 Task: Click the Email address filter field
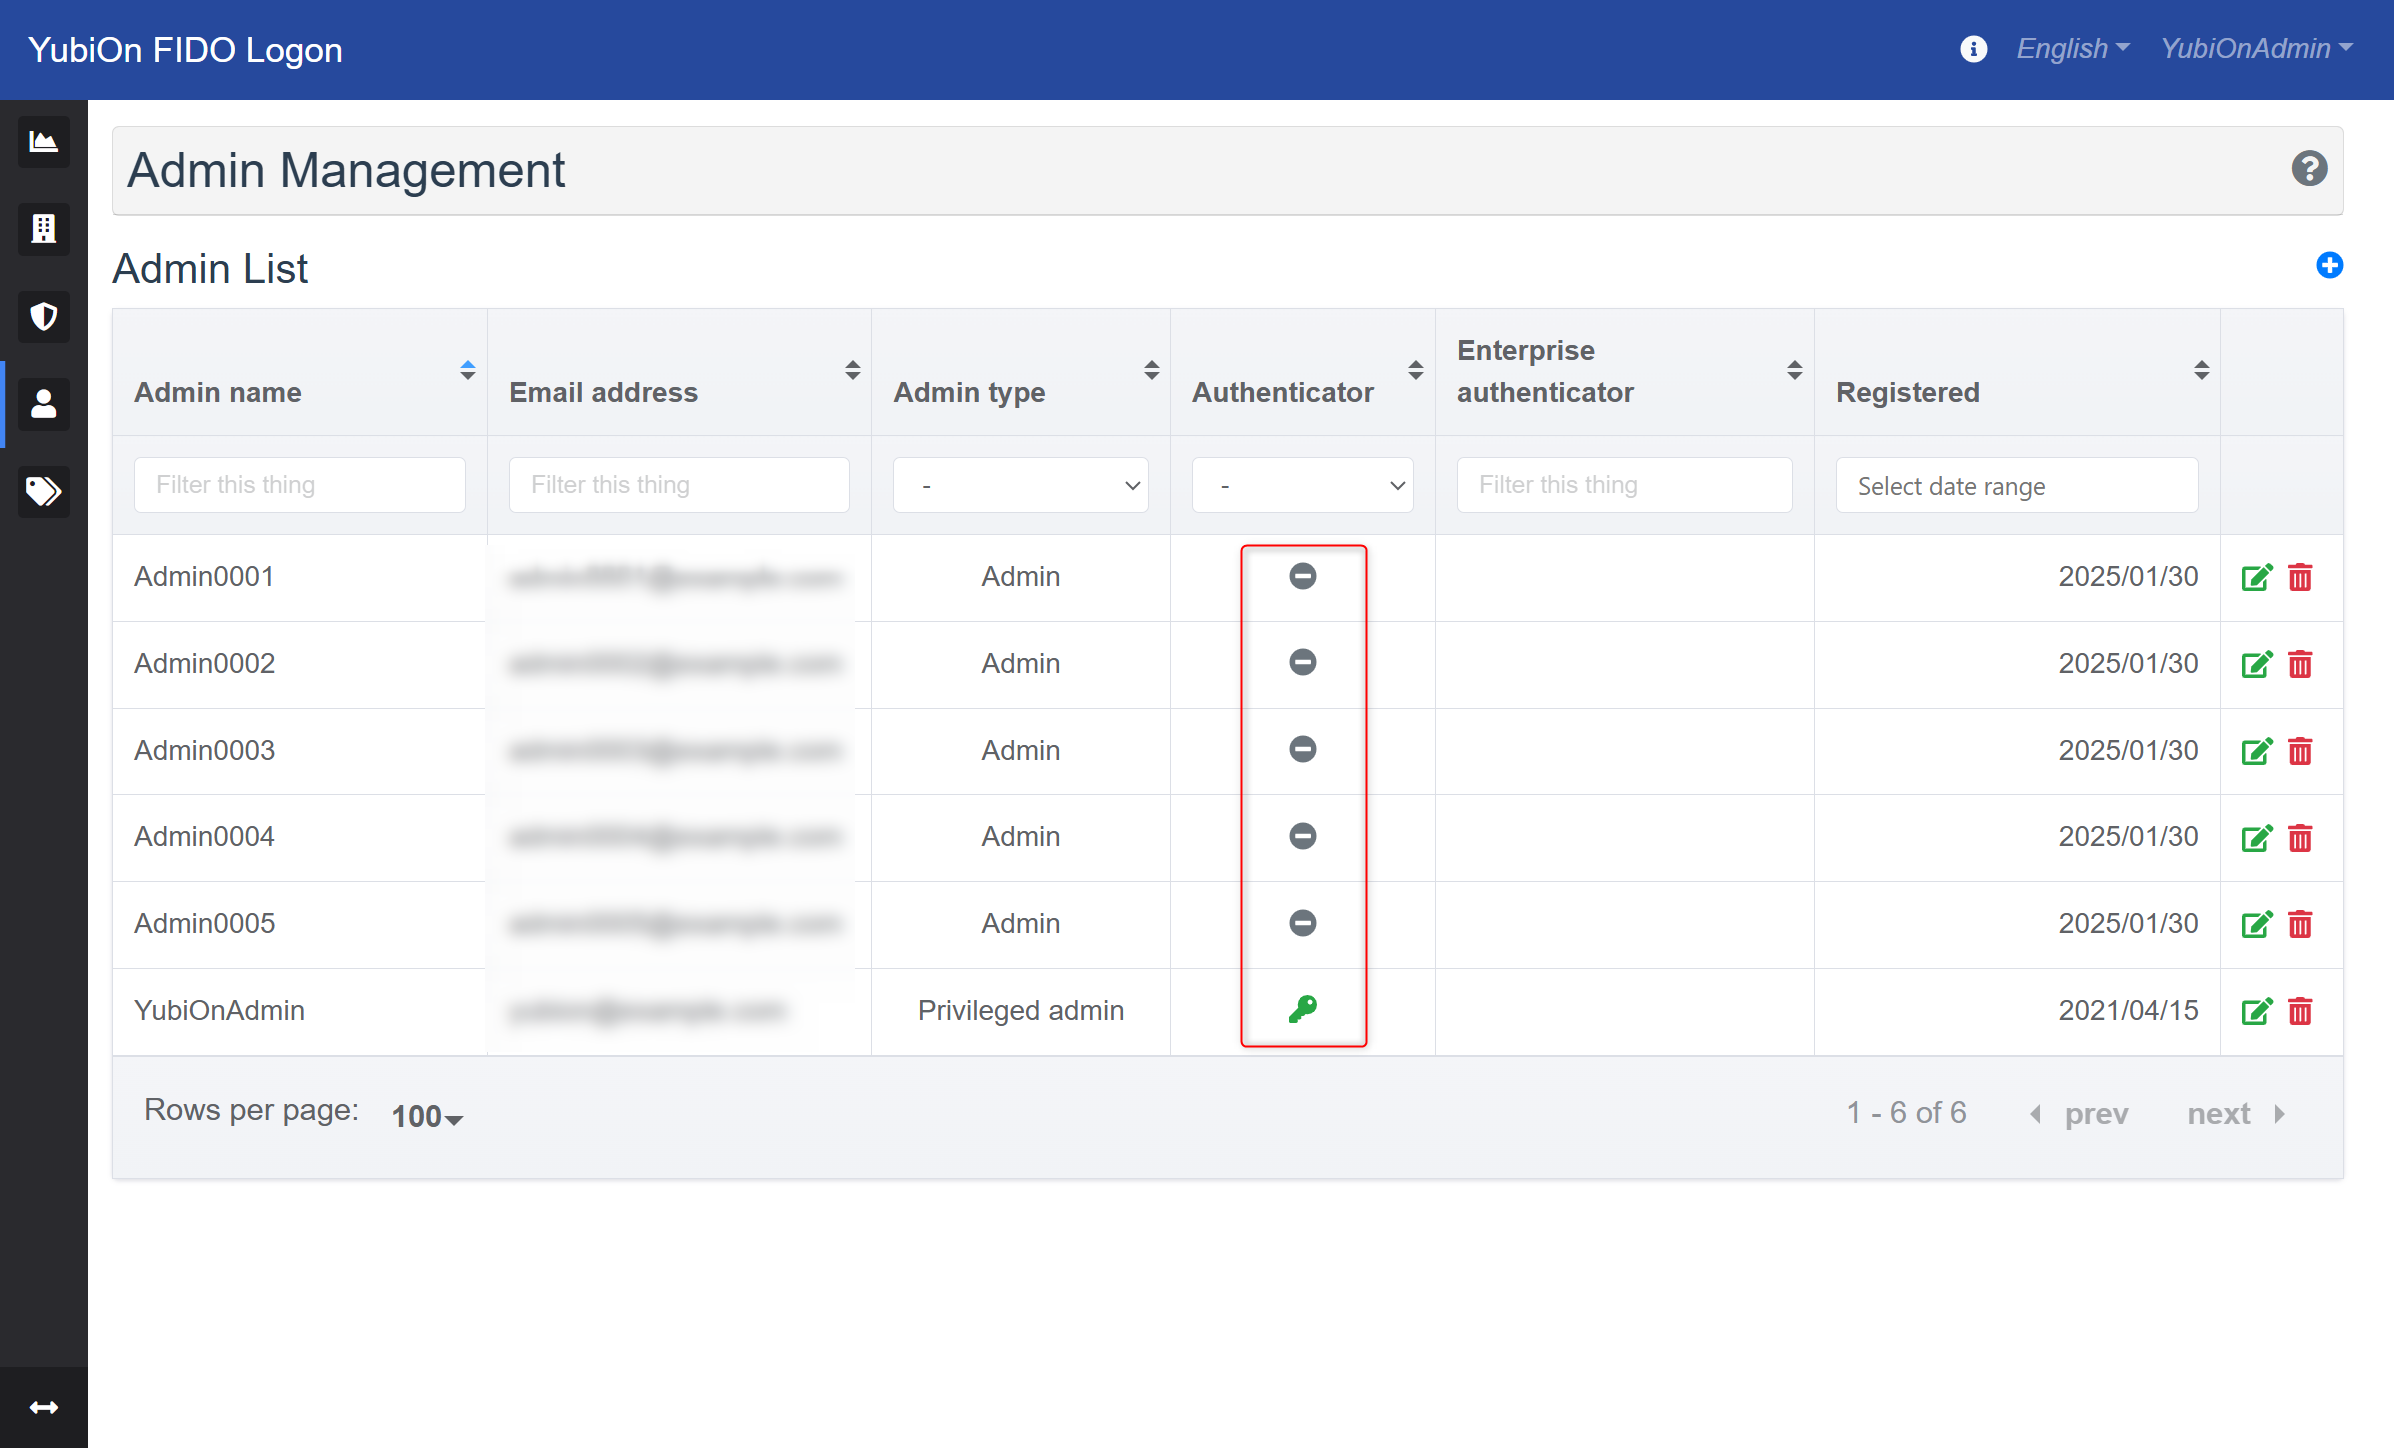tap(679, 485)
